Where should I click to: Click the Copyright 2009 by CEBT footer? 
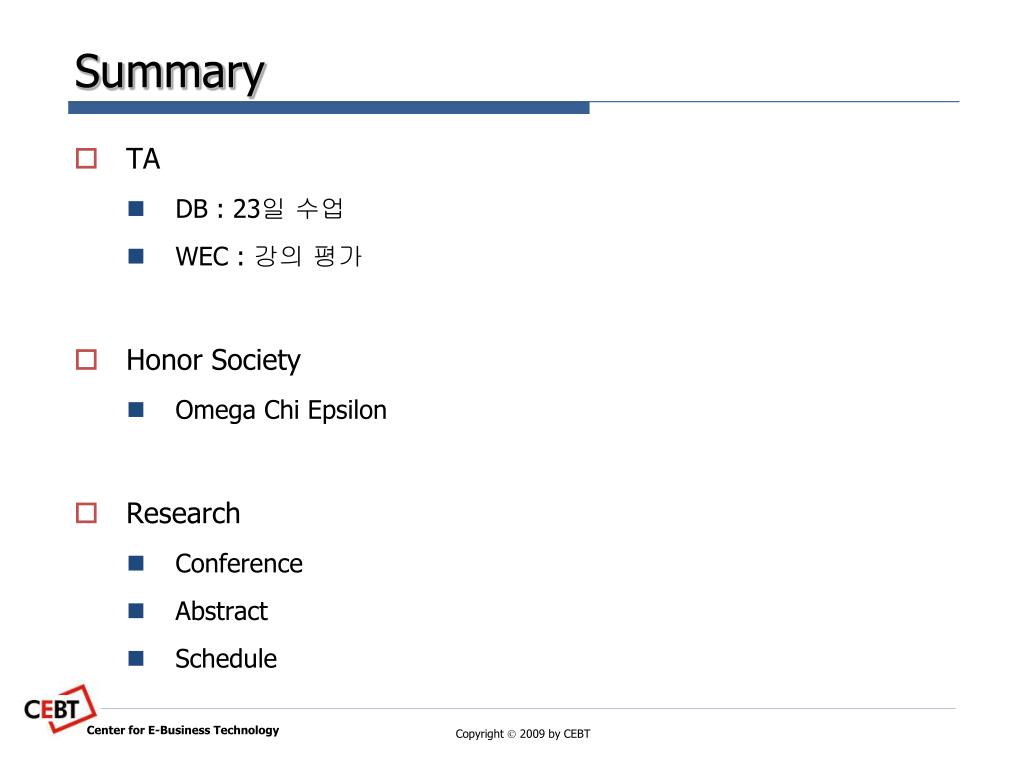(522, 734)
